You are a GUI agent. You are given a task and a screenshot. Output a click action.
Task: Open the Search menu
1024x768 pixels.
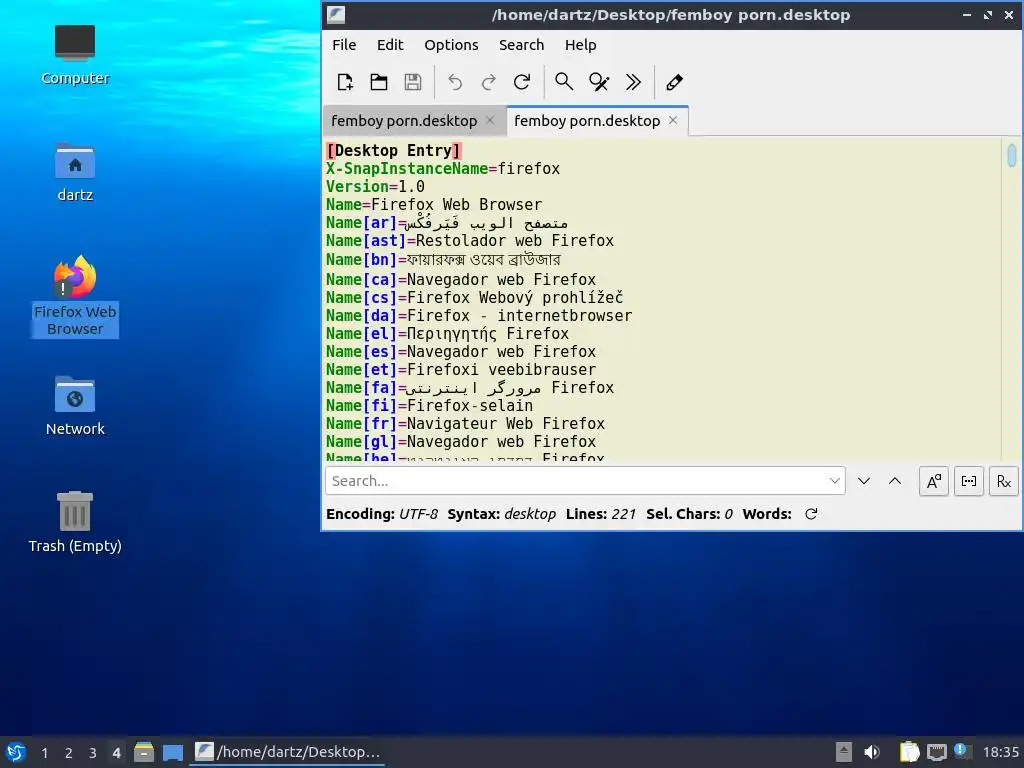point(521,45)
